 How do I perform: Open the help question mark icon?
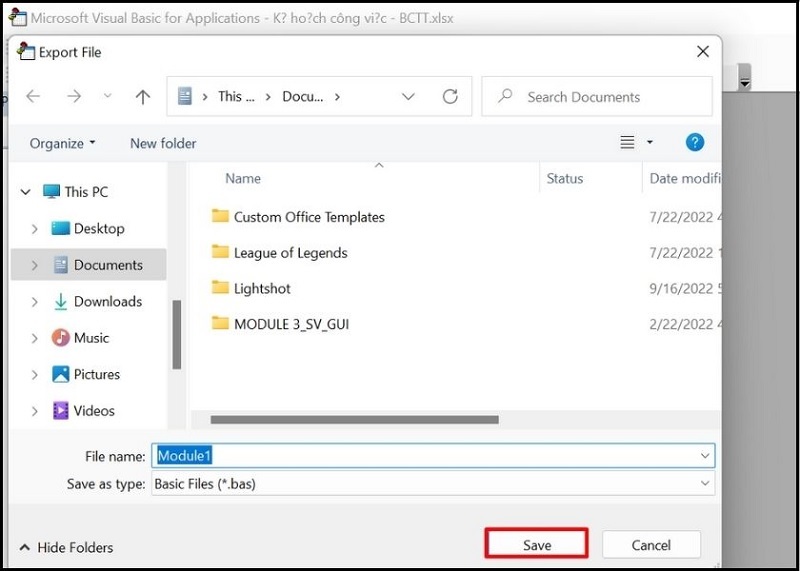click(x=694, y=143)
